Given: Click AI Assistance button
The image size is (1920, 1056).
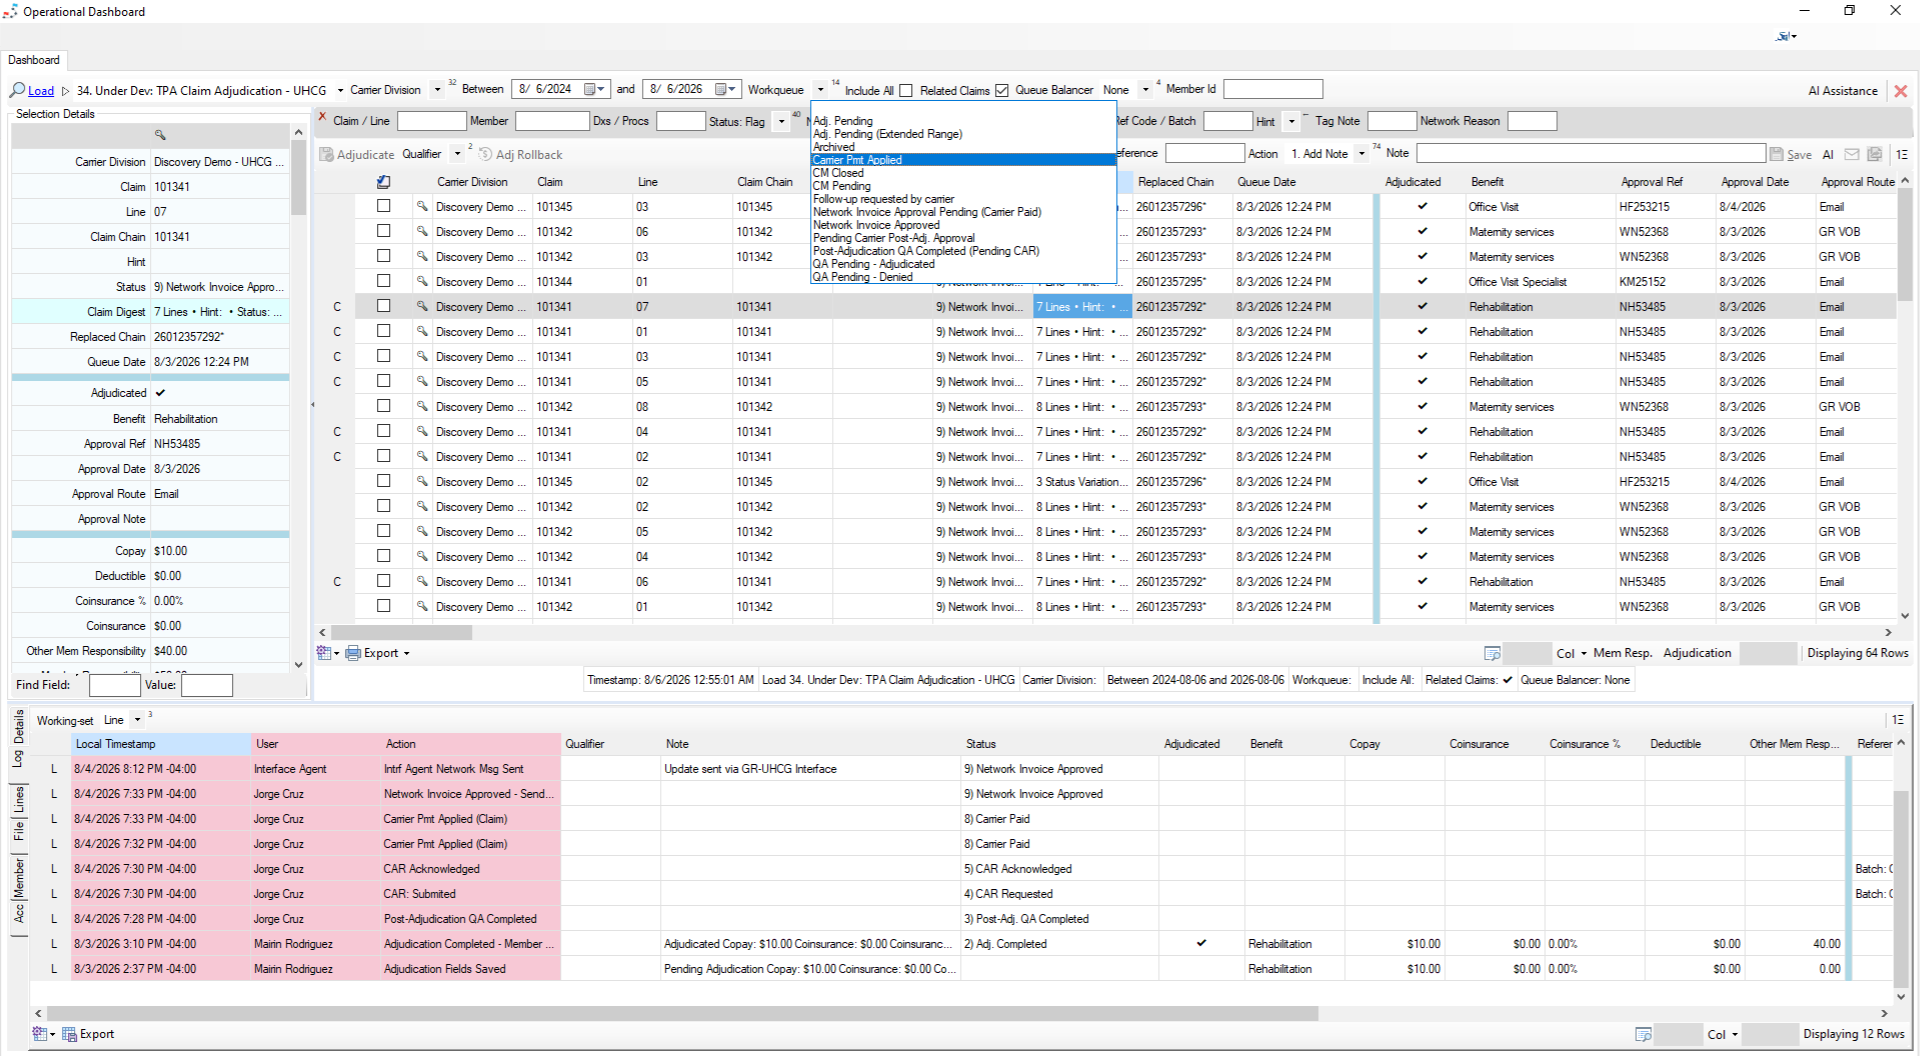Looking at the screenshot, I should [x=1843, y=91].
